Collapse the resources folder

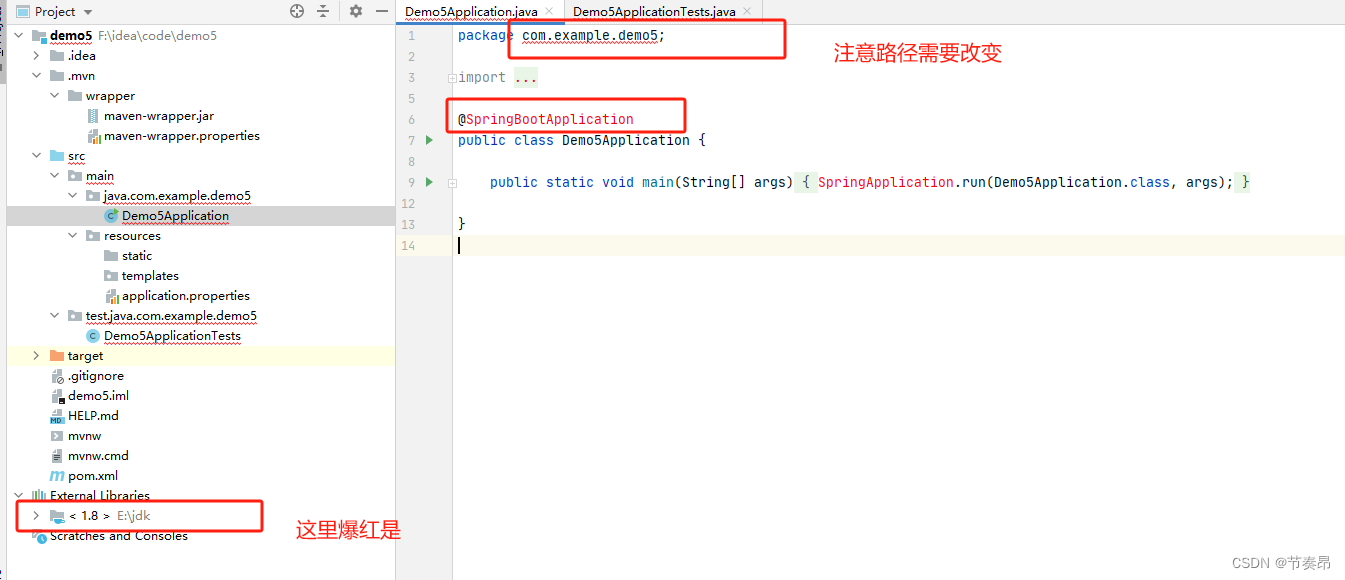tap(73, 236)
